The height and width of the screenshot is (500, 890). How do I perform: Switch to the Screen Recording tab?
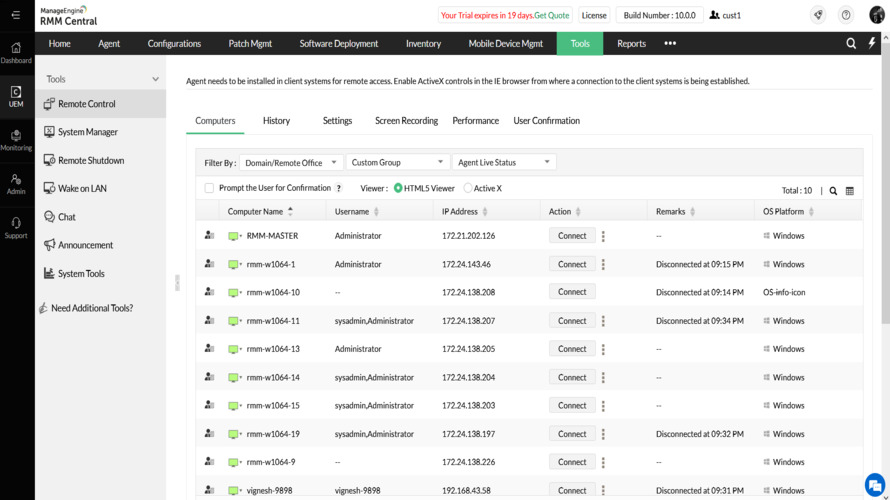[x=406, y=121]
